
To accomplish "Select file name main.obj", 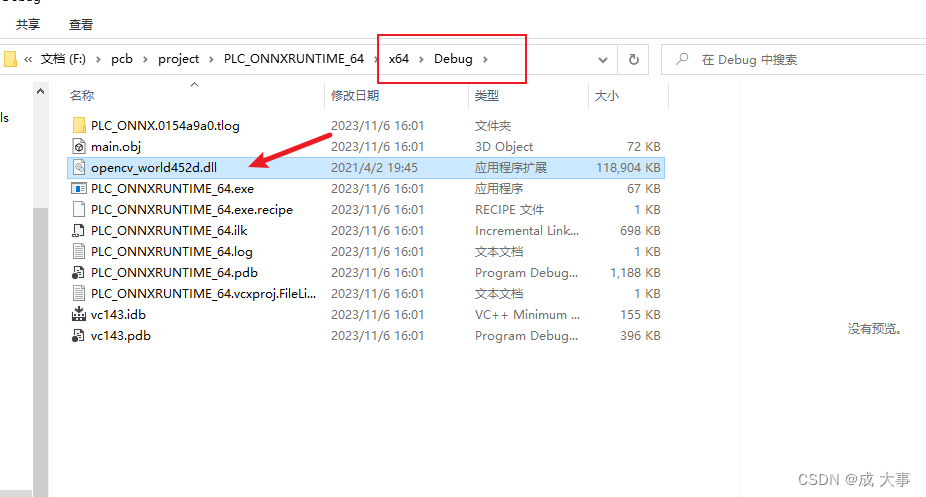I will 116,146.
